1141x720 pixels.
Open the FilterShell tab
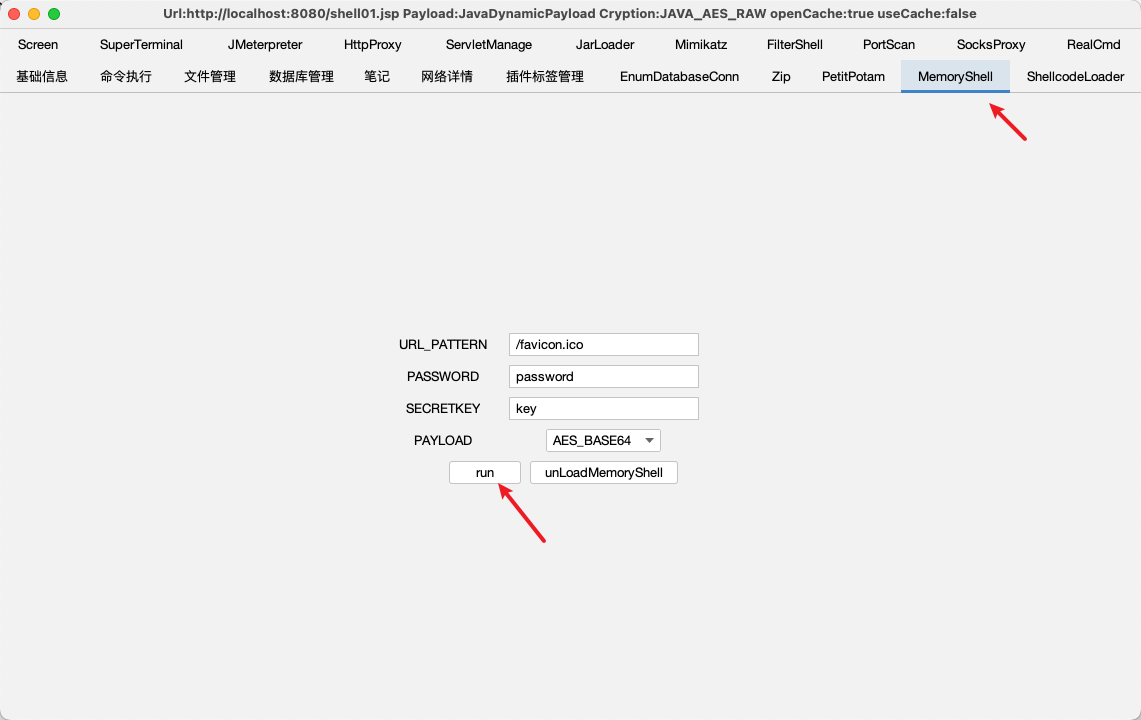(795, 45)
